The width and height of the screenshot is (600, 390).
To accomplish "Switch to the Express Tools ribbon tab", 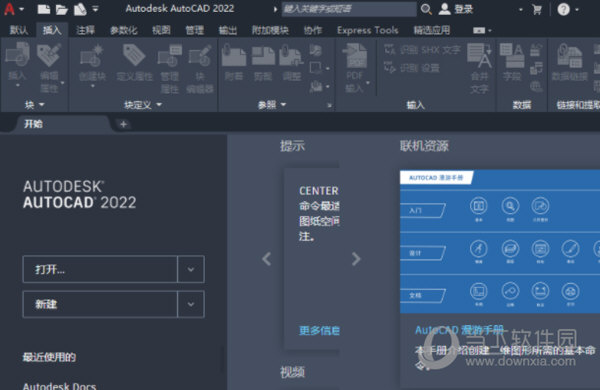I will pyautogui.click(x=367, y=30).
